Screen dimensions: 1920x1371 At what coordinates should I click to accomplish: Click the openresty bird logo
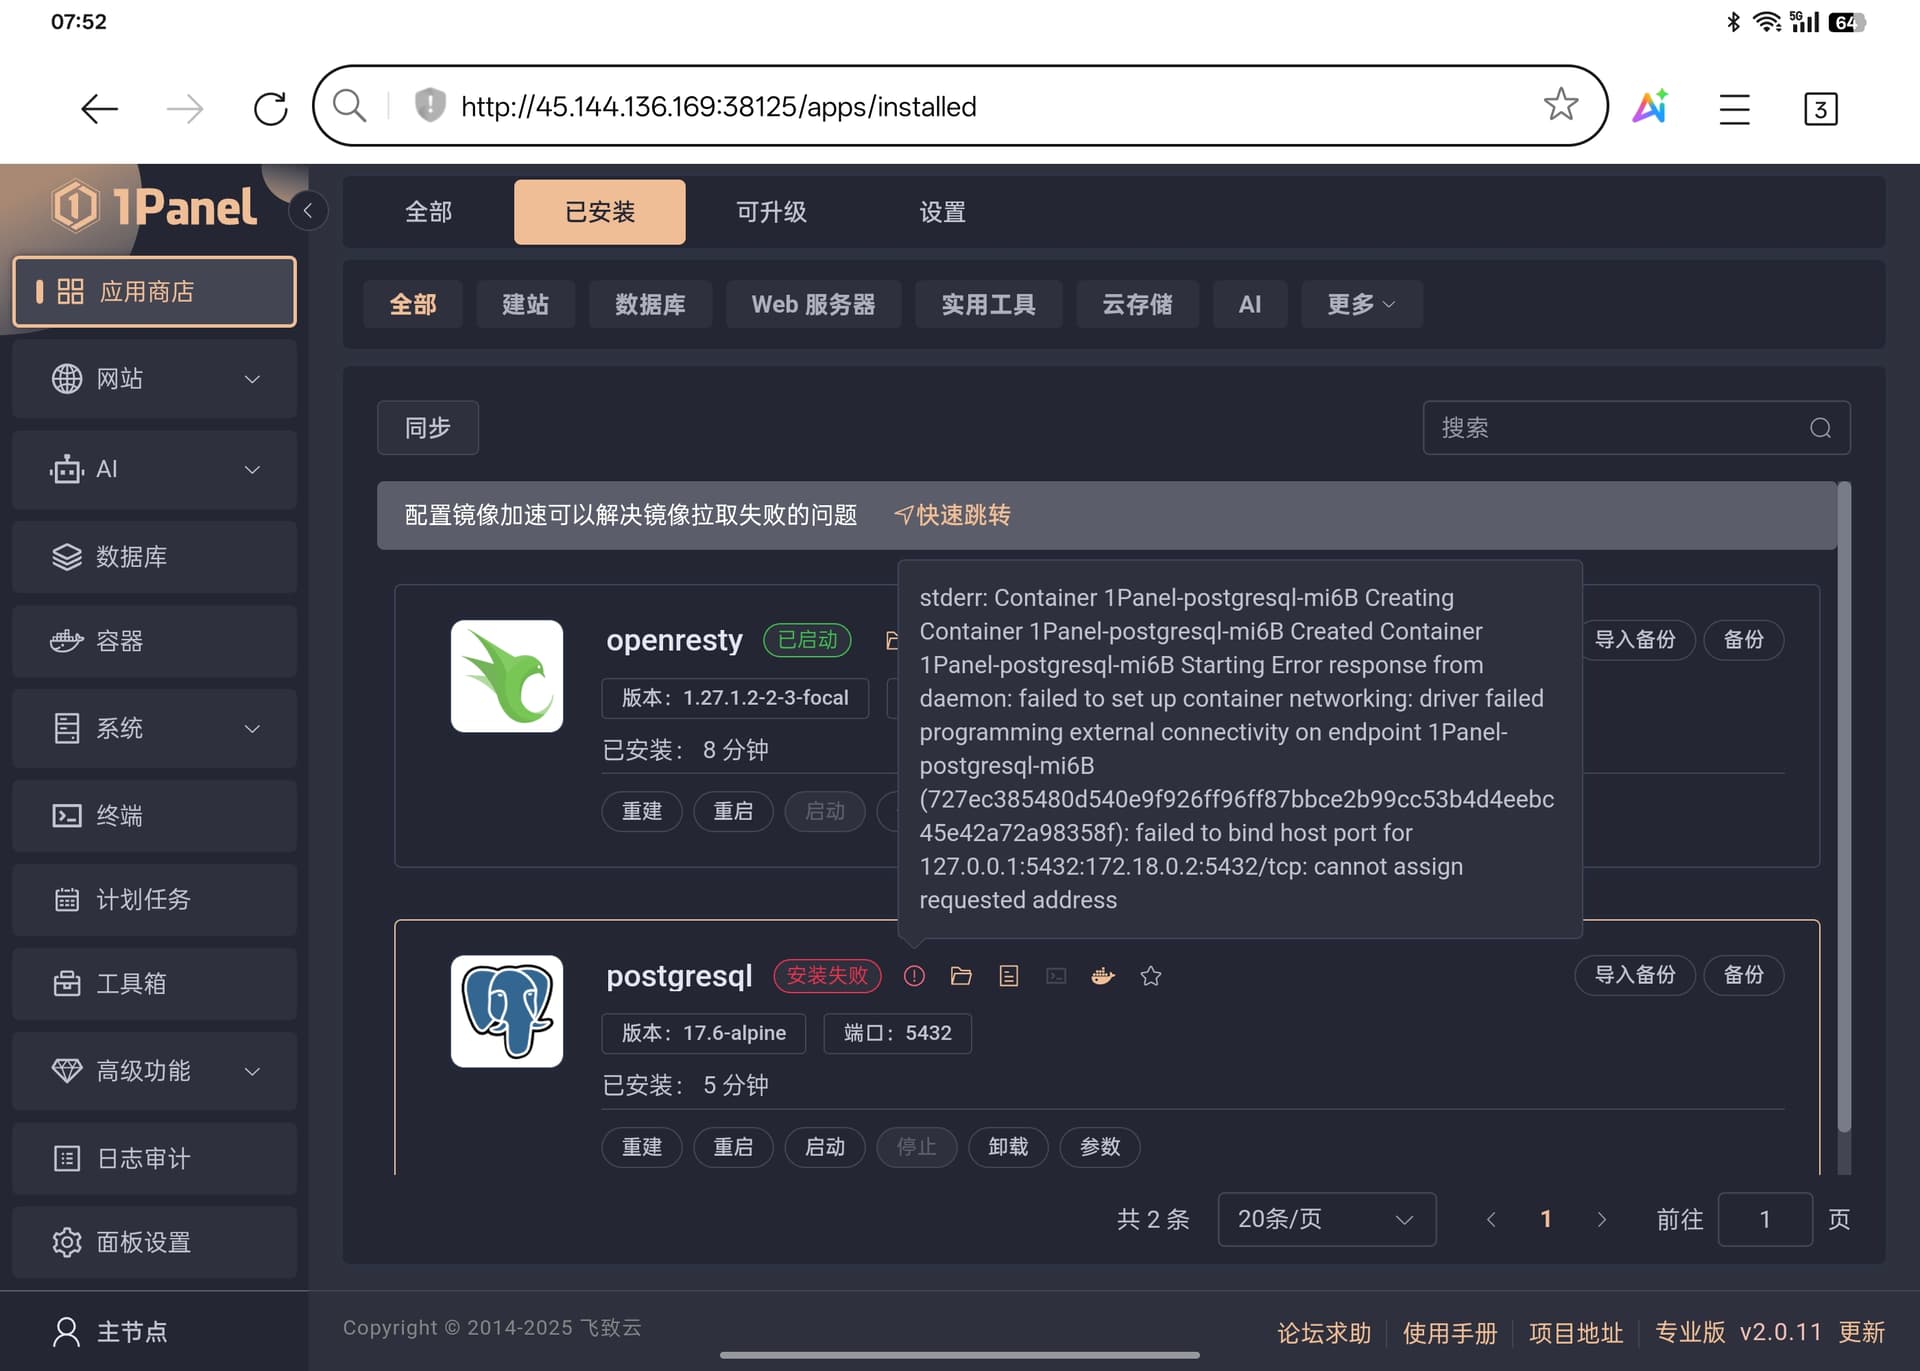[x=507, y=676]
